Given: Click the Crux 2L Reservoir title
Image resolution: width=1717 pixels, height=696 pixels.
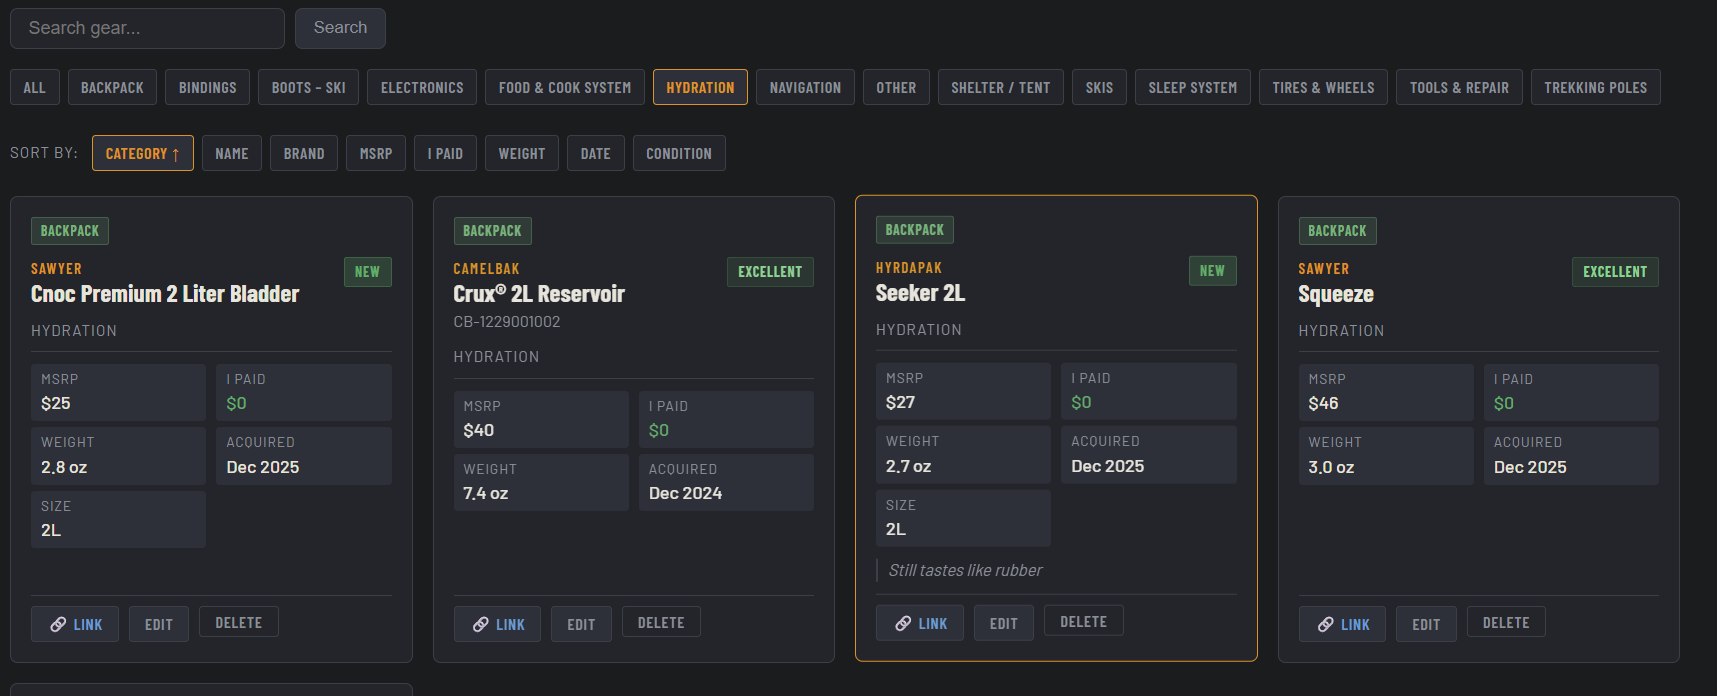Looking at the screenshot, I should (539, 294).
